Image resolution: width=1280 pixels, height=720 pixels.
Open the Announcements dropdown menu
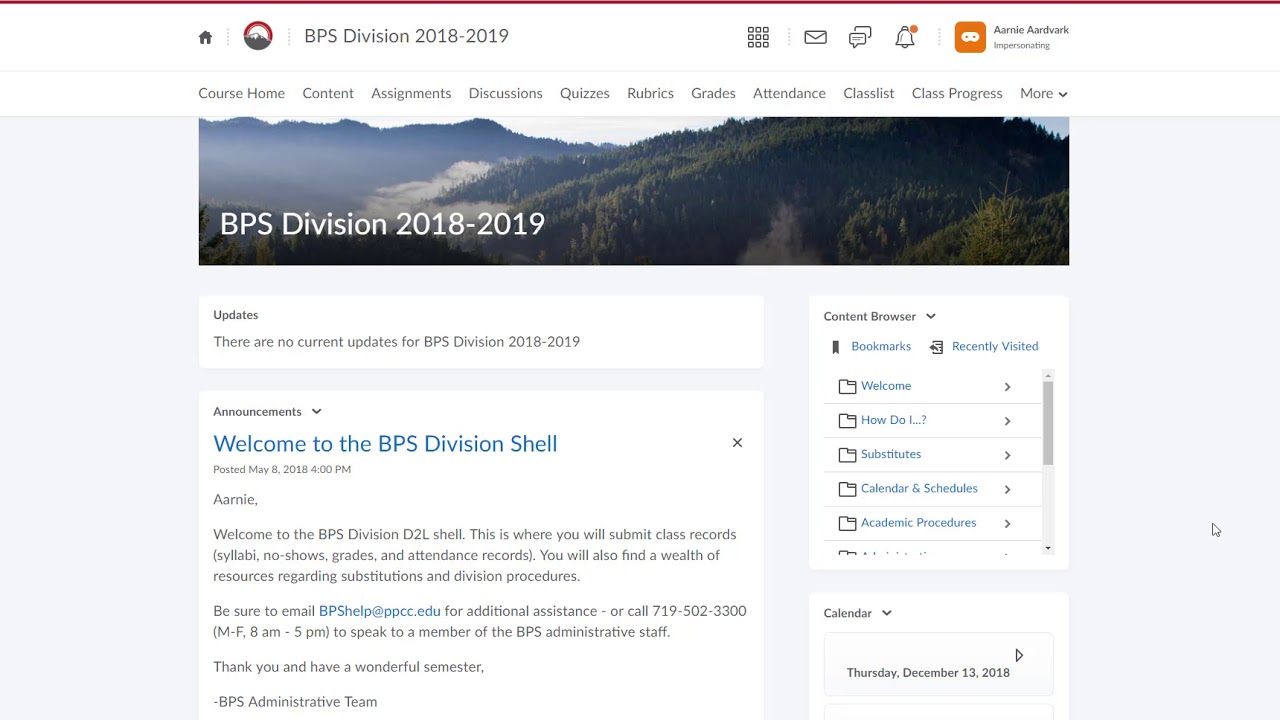point(316,411)
